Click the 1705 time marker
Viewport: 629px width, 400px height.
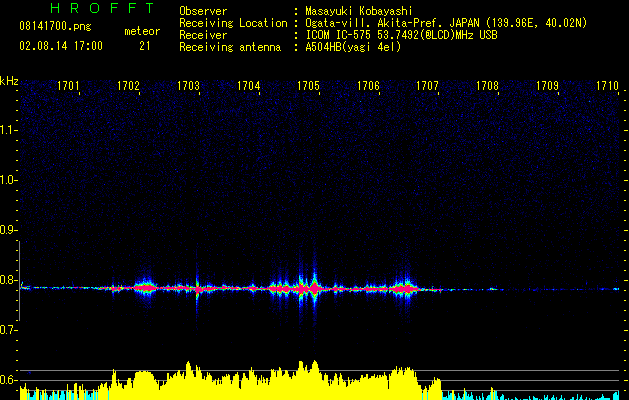pyautogui.click(x=308, y=86)
